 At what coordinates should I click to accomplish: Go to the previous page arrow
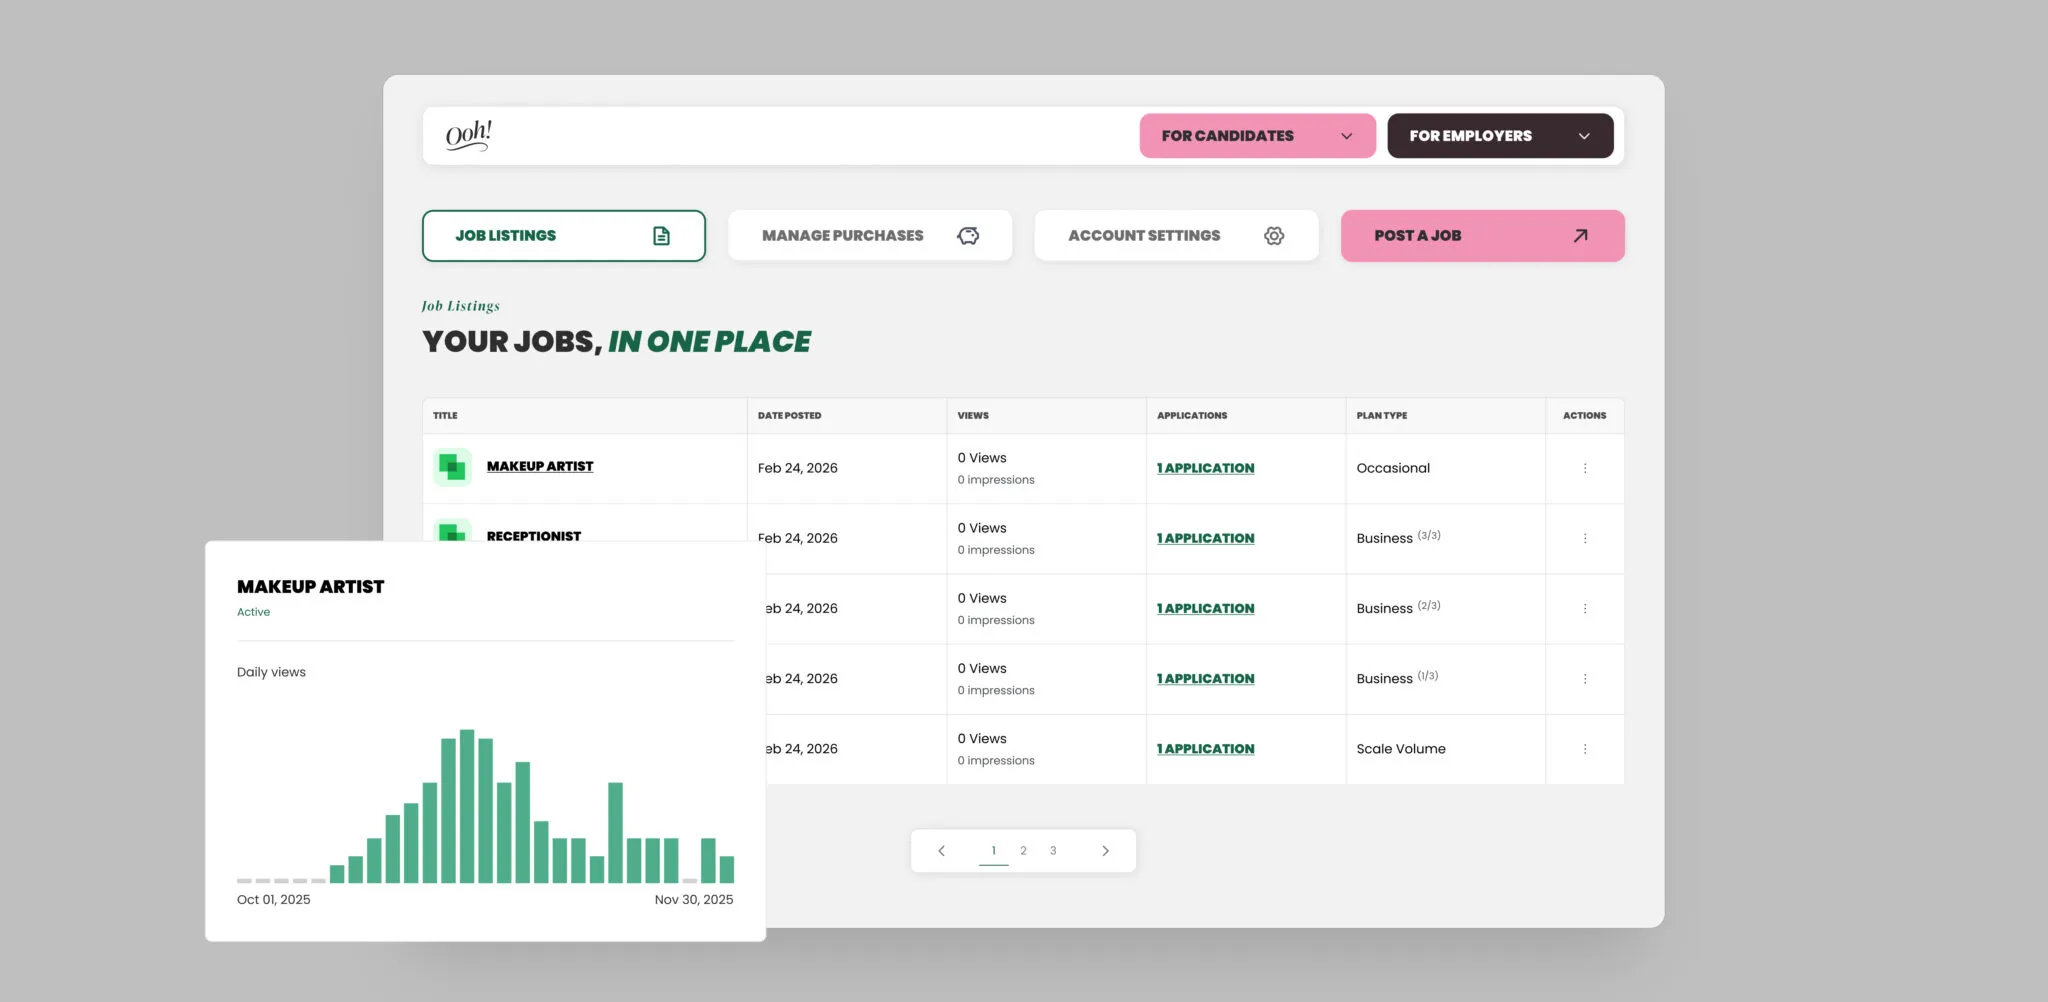pos(941,851)
